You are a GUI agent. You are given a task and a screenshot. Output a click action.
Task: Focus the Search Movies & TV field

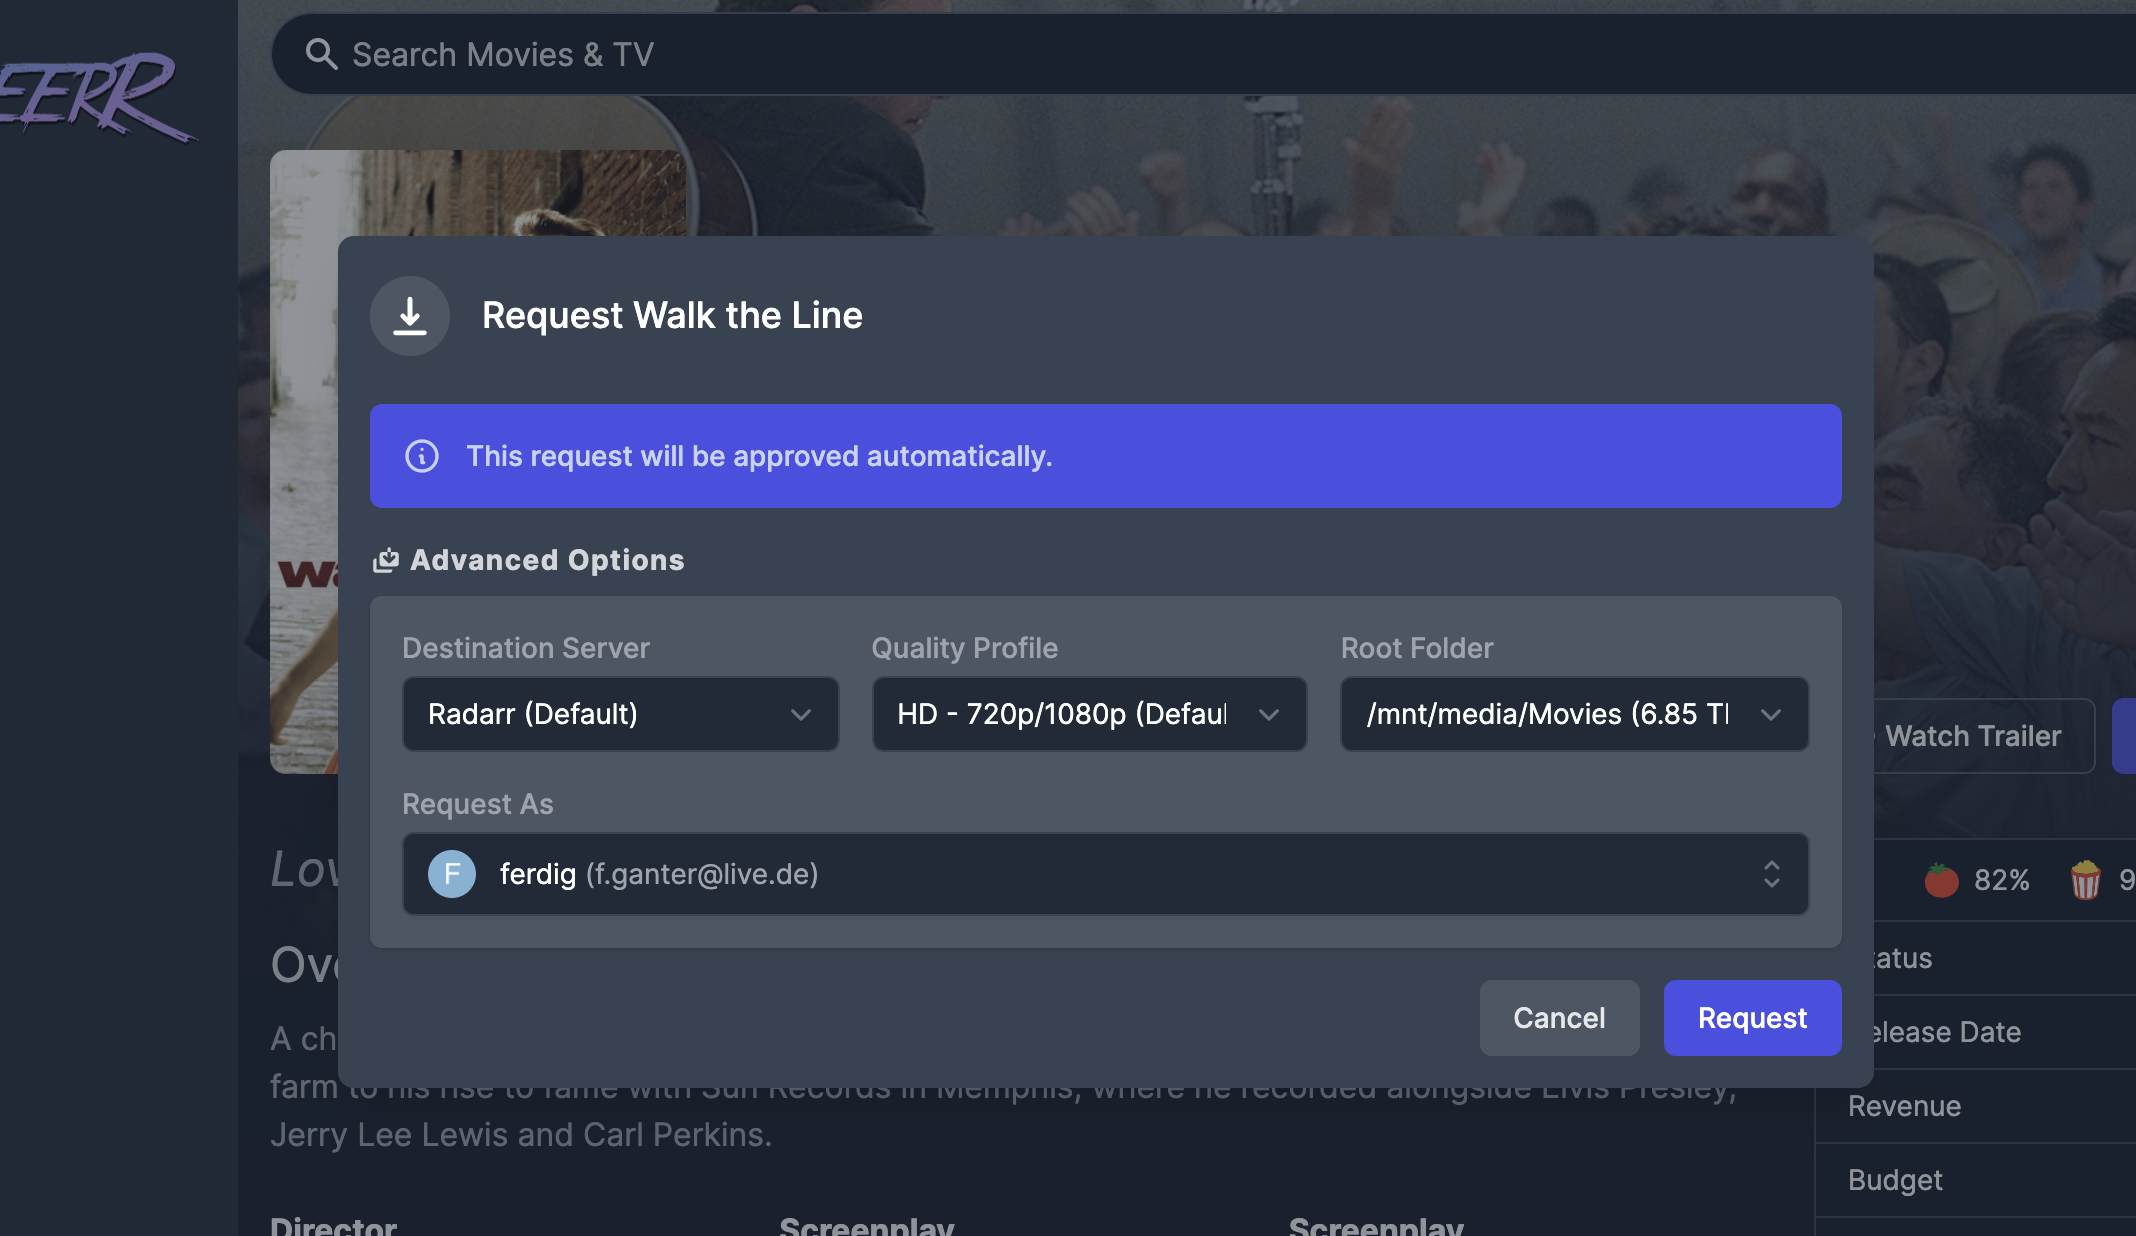[x=1200, y=54]
